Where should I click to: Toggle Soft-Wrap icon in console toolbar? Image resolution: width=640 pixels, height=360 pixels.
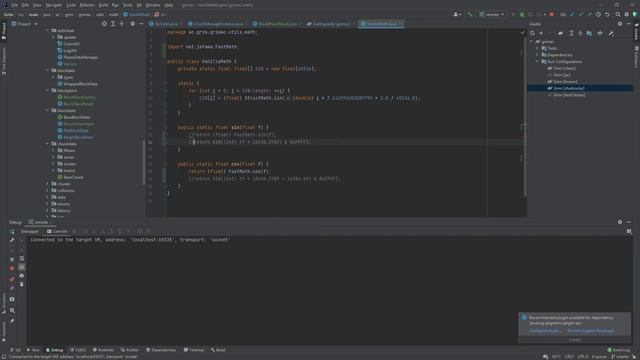point(22,259)
